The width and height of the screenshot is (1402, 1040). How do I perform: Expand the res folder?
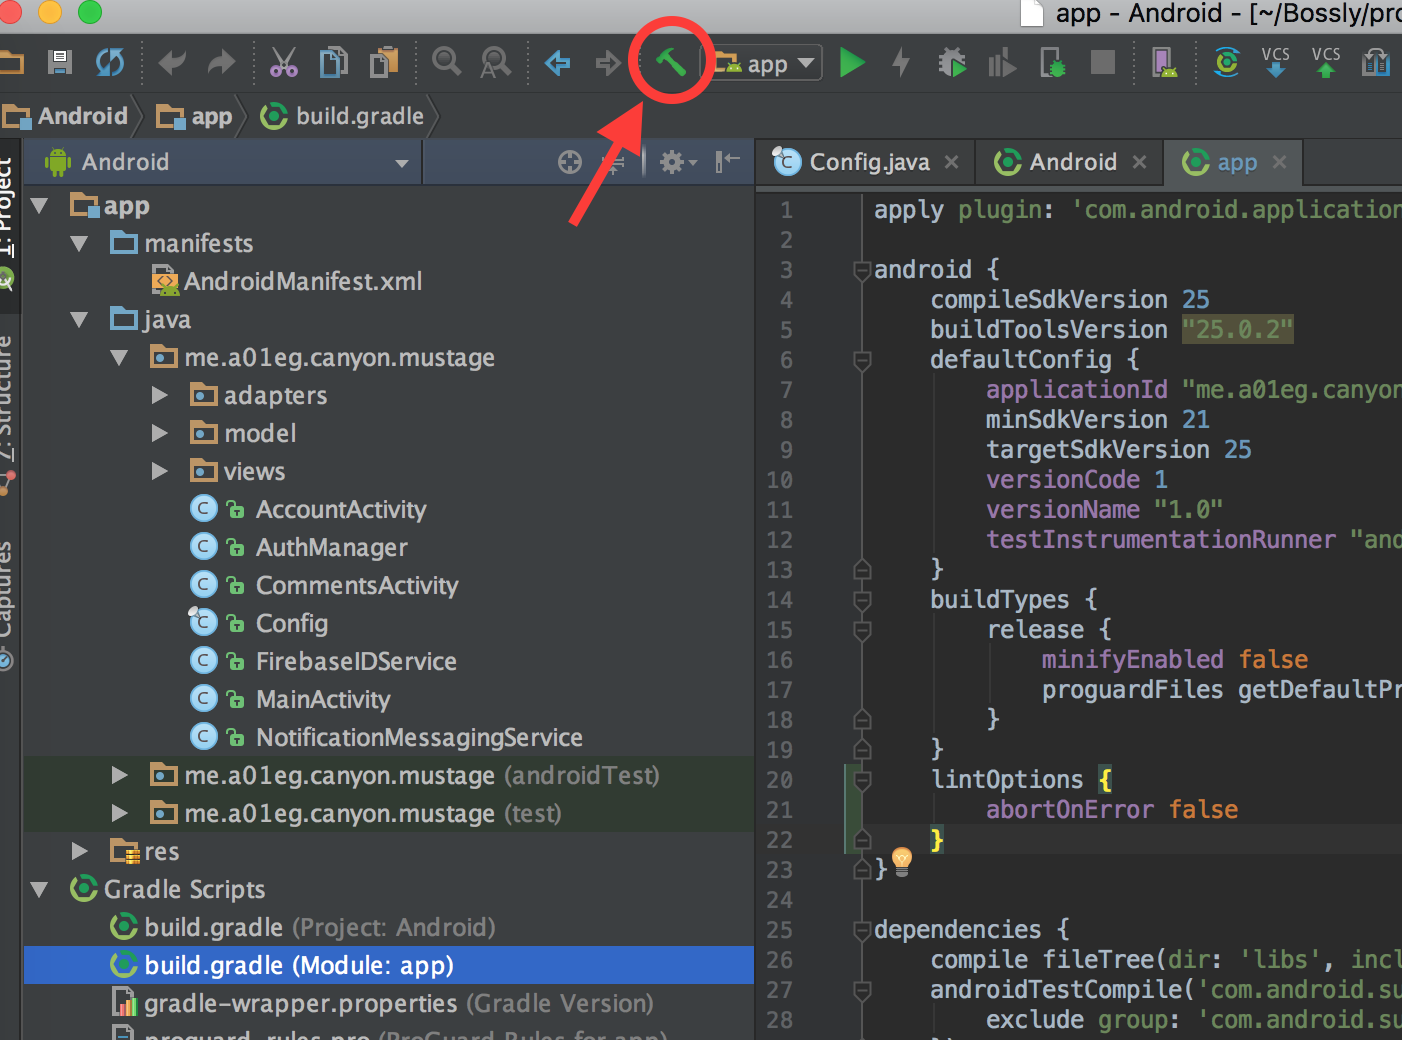coord(79,852)
